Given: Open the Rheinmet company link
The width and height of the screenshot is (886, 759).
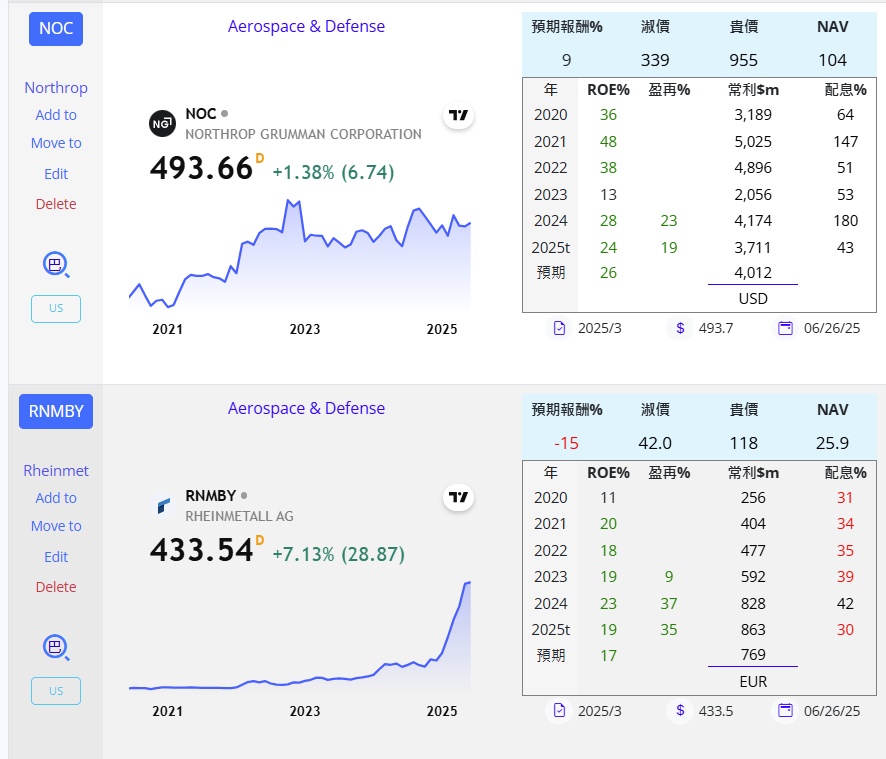Looking at the screenshot, I should pos(56,470).
